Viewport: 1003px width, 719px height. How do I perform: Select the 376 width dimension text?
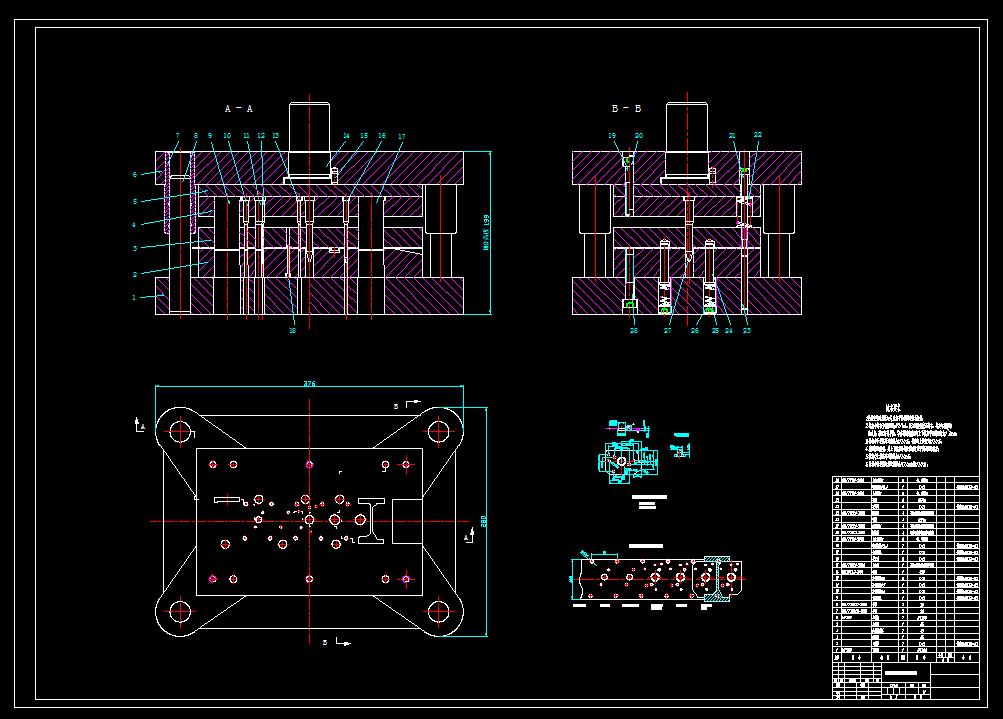[309, 384]
